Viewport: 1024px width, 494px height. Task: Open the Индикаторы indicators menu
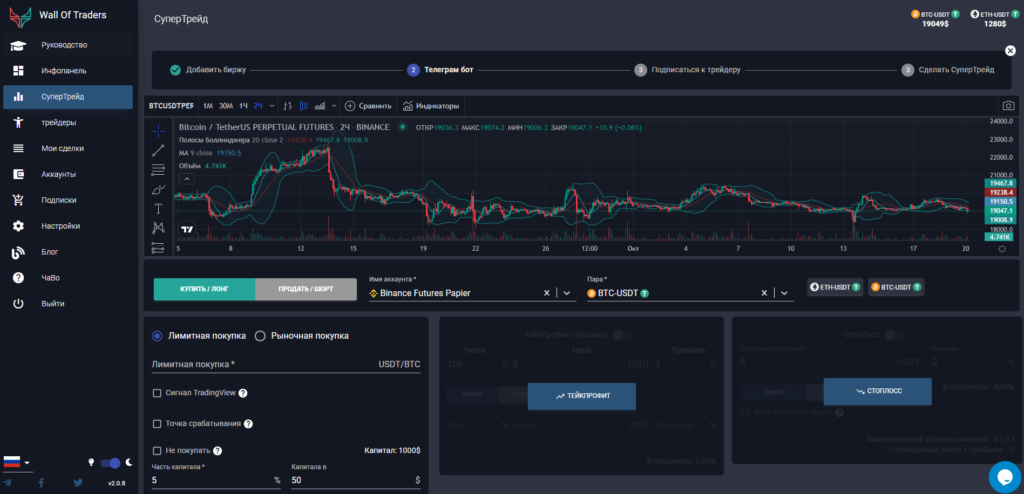430,106
